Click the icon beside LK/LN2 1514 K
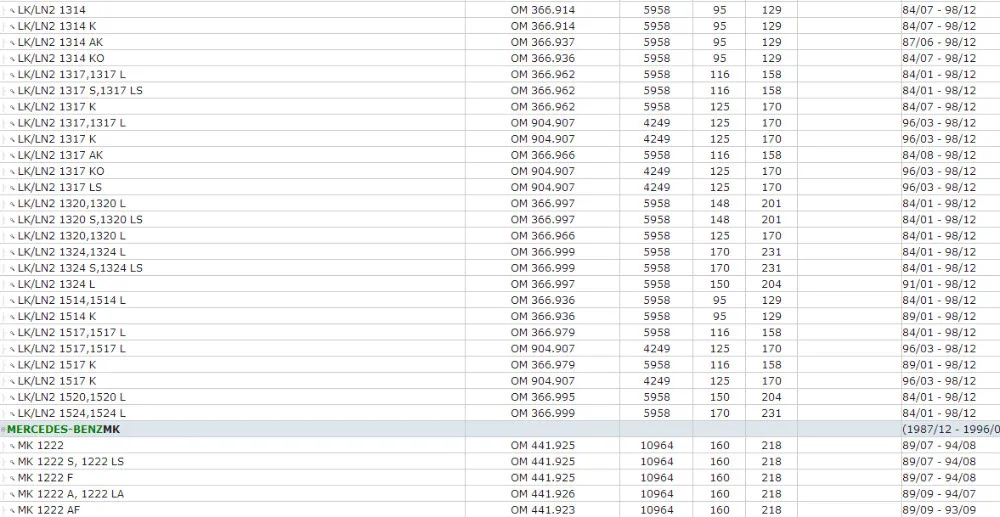Viewport: 1000px width, 517px height. pos(12,317)
